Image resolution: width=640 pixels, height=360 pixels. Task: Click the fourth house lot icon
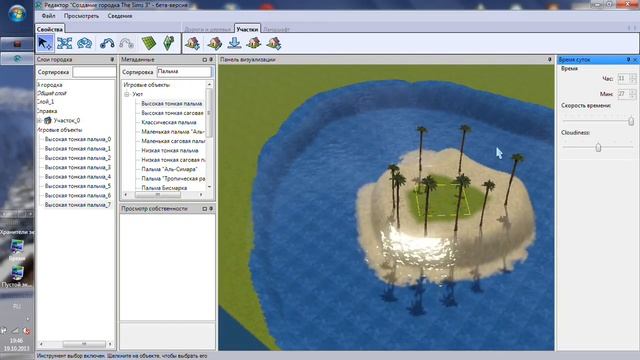(x=253, y=43)
